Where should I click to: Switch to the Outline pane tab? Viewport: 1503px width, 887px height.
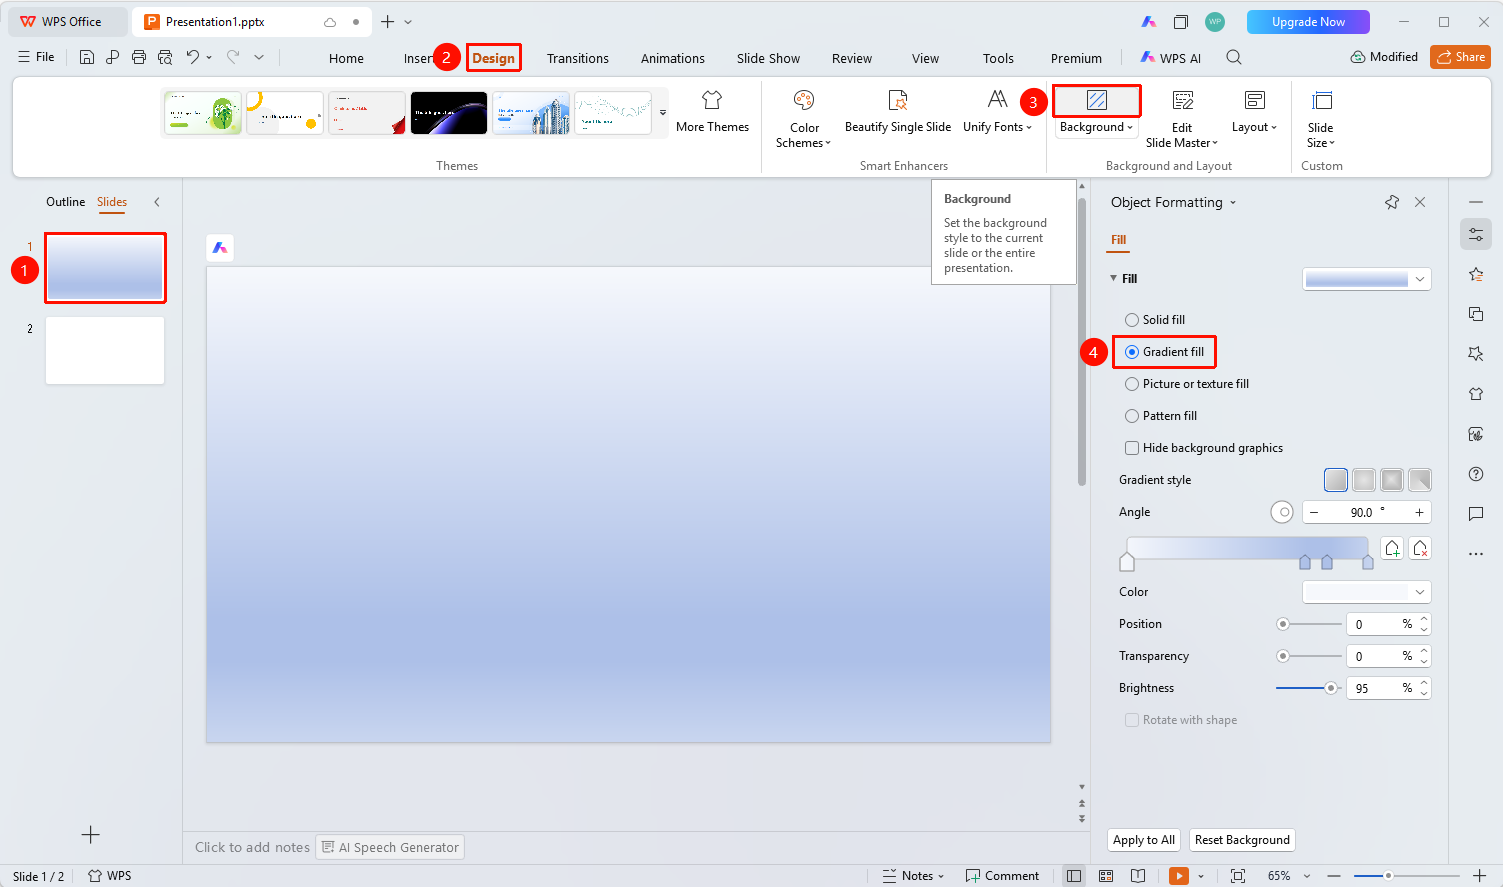point(66,202)
